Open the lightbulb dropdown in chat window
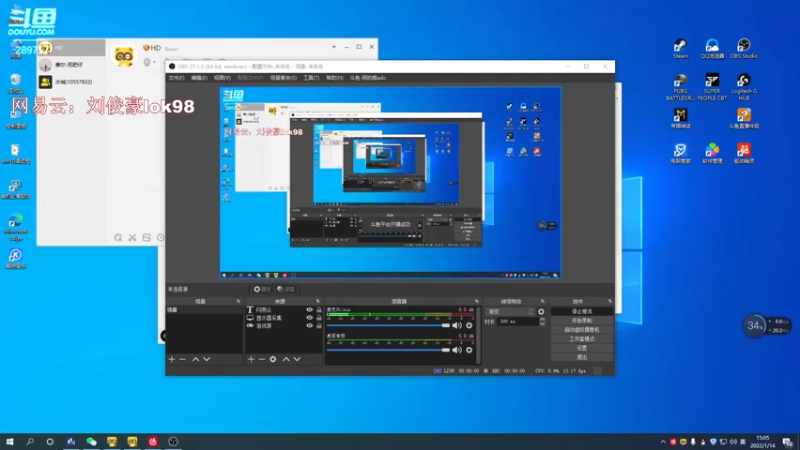Screen dimensions: 800x450 click(149, 62)
